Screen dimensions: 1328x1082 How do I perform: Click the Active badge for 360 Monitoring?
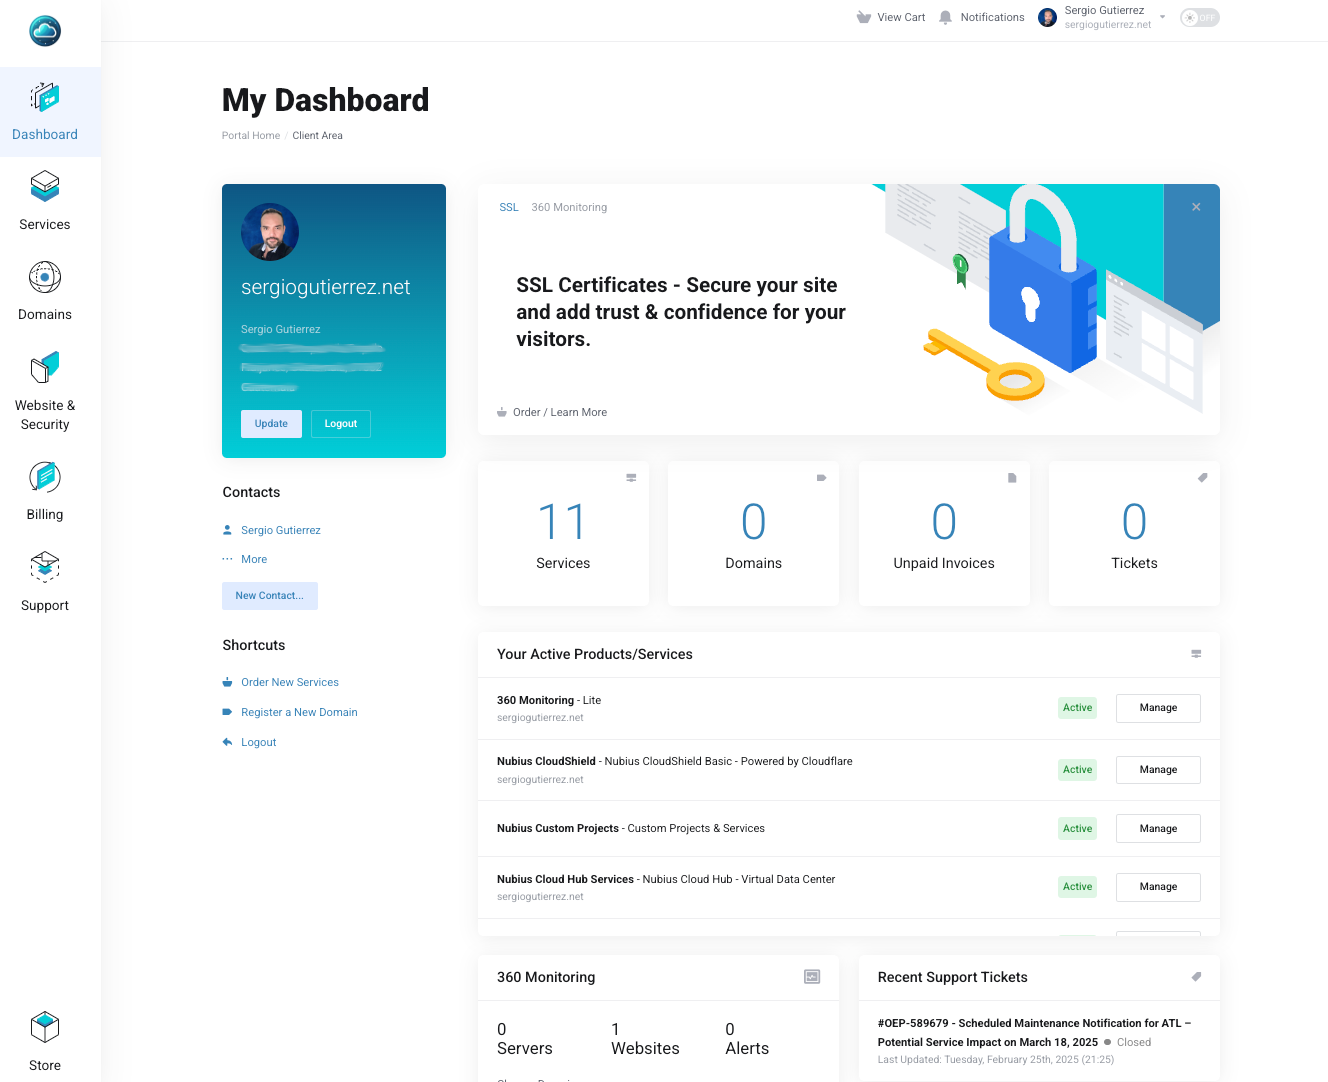[x=1078, y=708]
